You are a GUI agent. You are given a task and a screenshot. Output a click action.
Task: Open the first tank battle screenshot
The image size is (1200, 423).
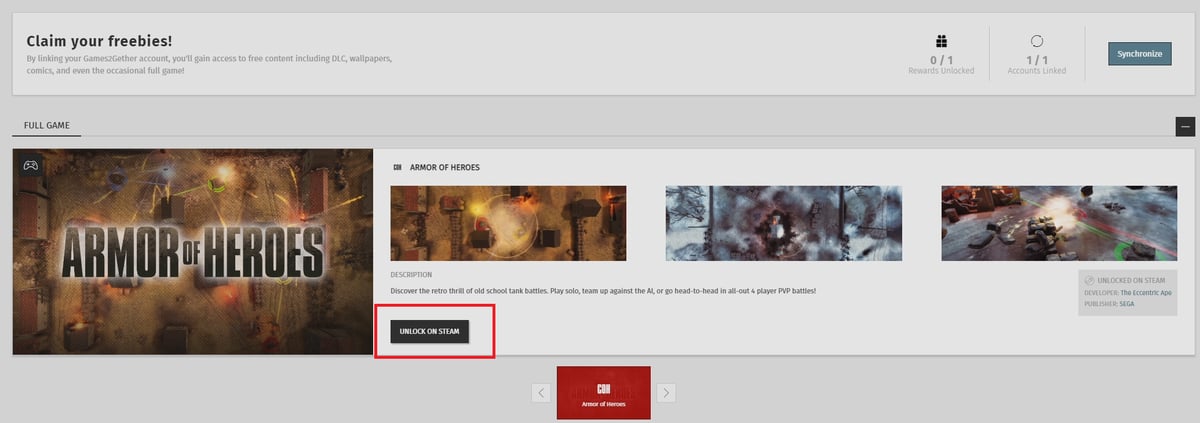(508, 223)
